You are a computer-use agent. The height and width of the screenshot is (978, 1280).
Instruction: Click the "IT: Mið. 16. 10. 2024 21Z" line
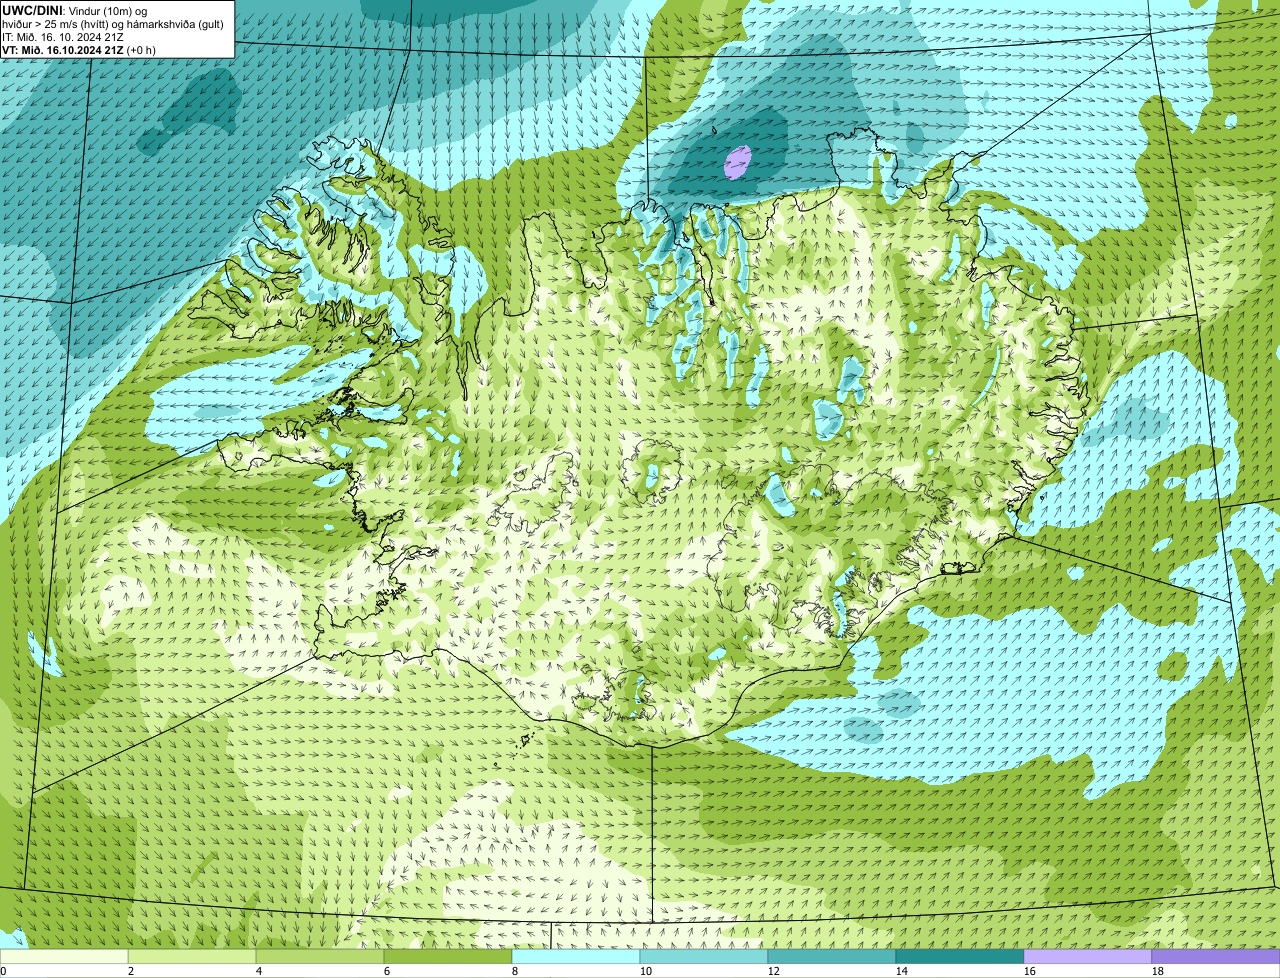[x=63, y=36]
